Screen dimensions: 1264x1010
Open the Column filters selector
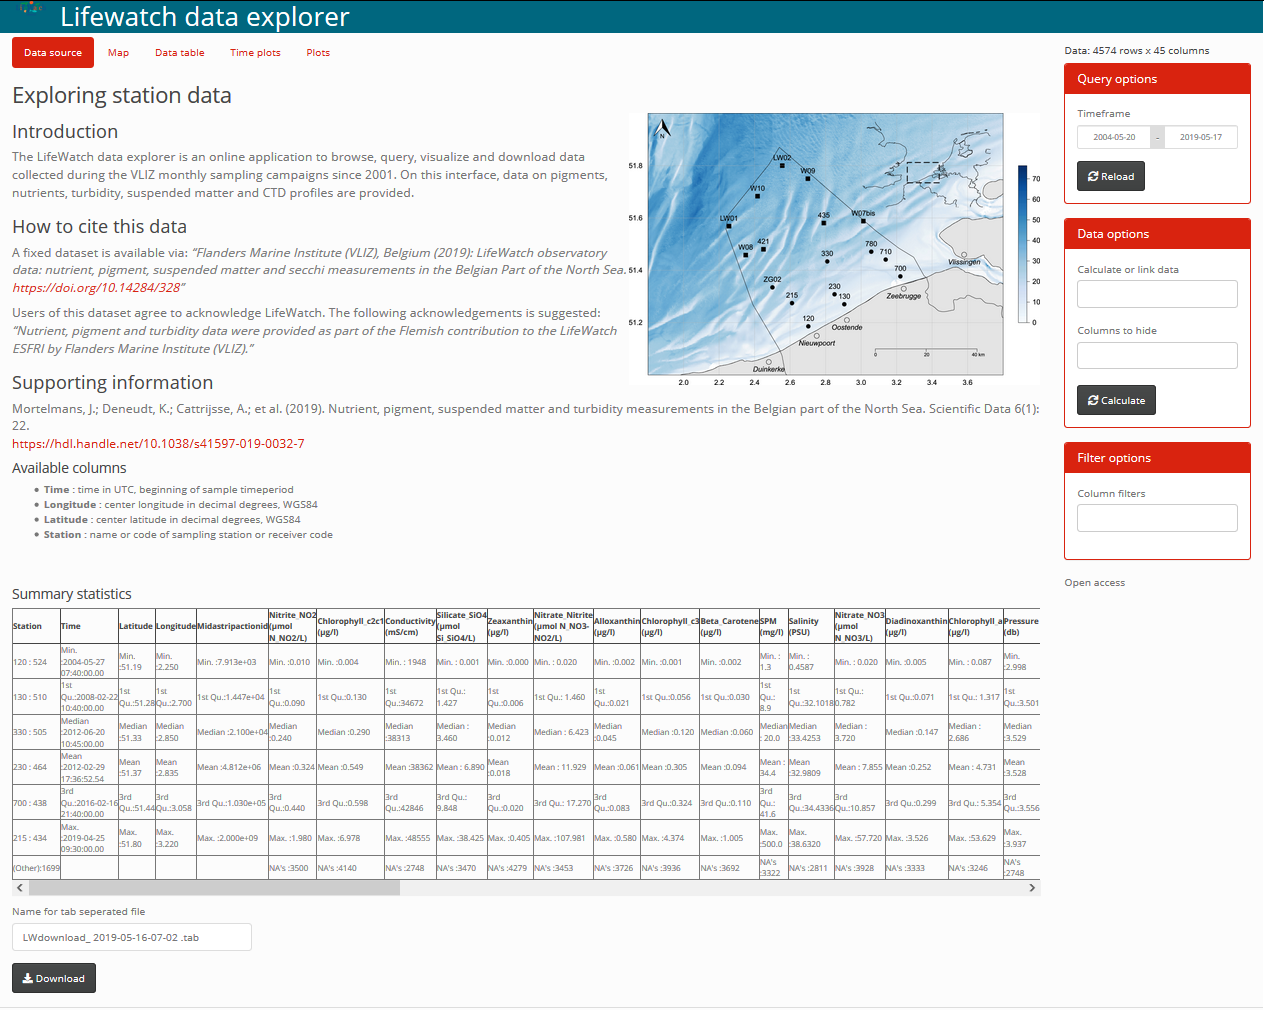[x=1157, y=518]
